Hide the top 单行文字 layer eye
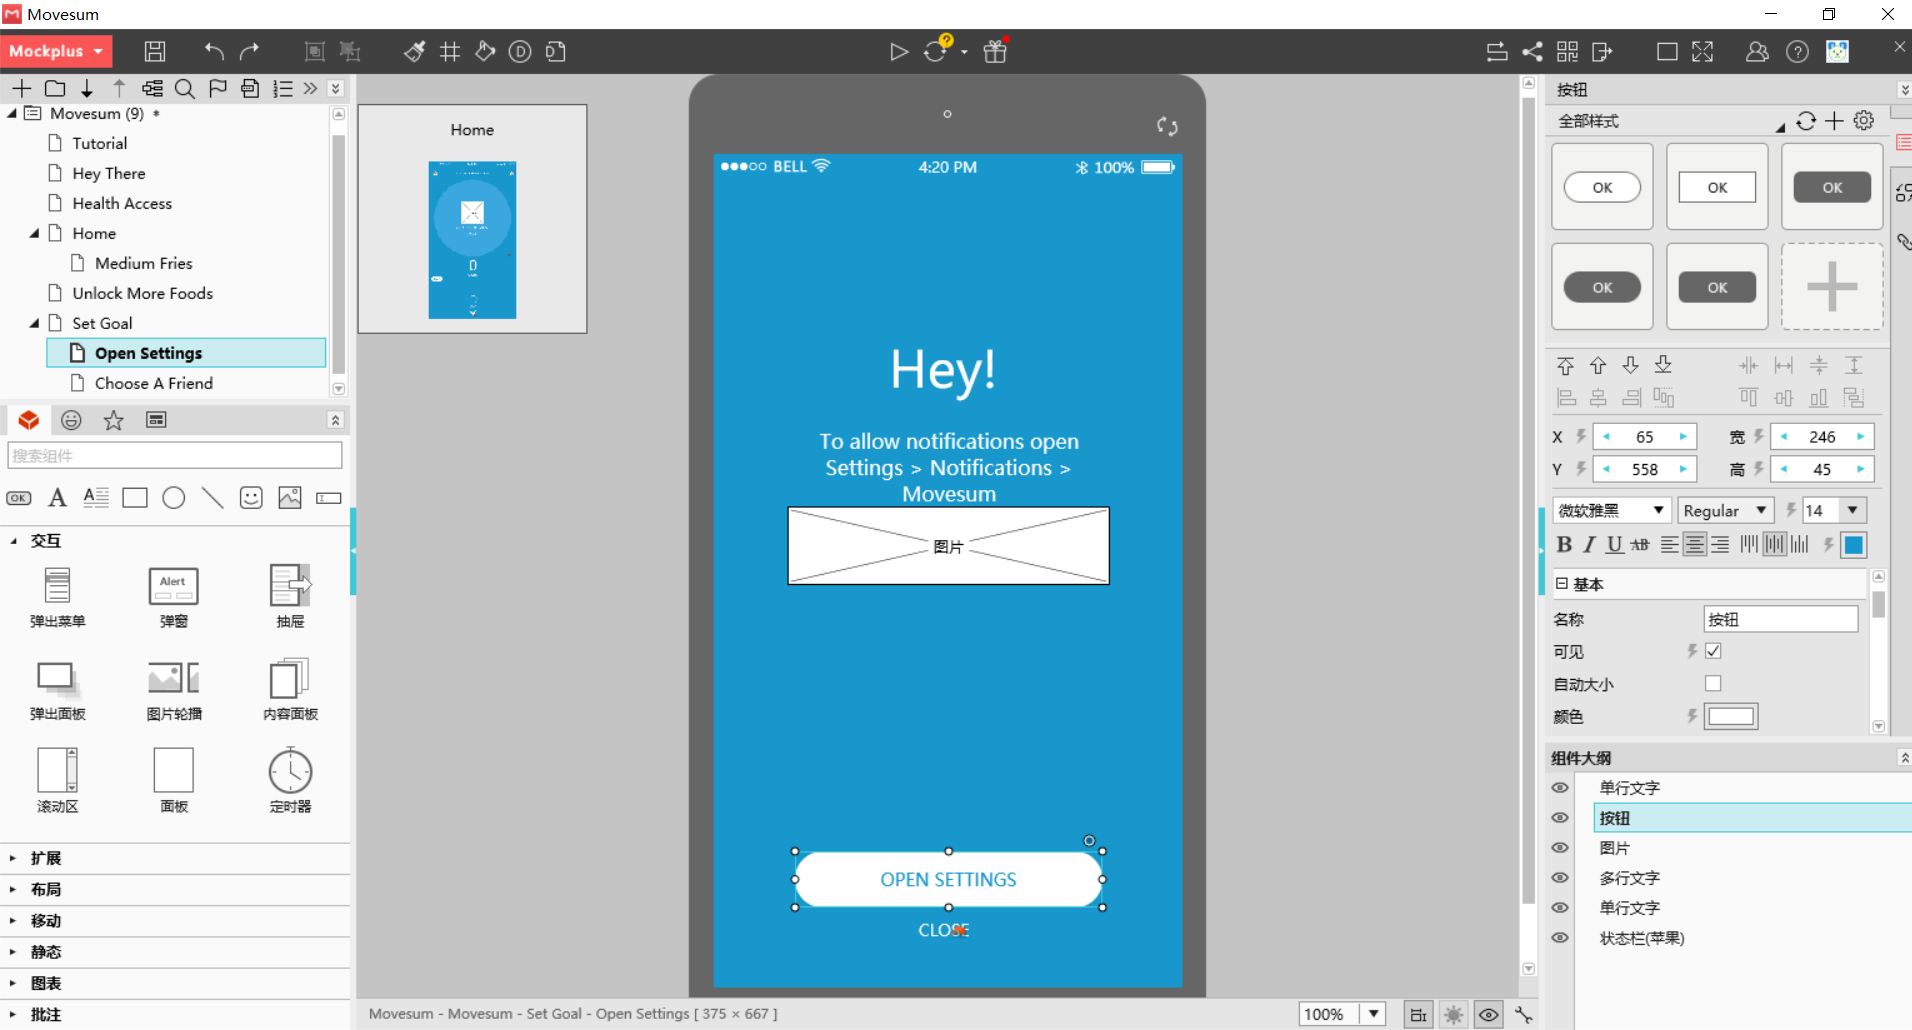This screenshot has height=1030, width=1912. click(1560, 788)
